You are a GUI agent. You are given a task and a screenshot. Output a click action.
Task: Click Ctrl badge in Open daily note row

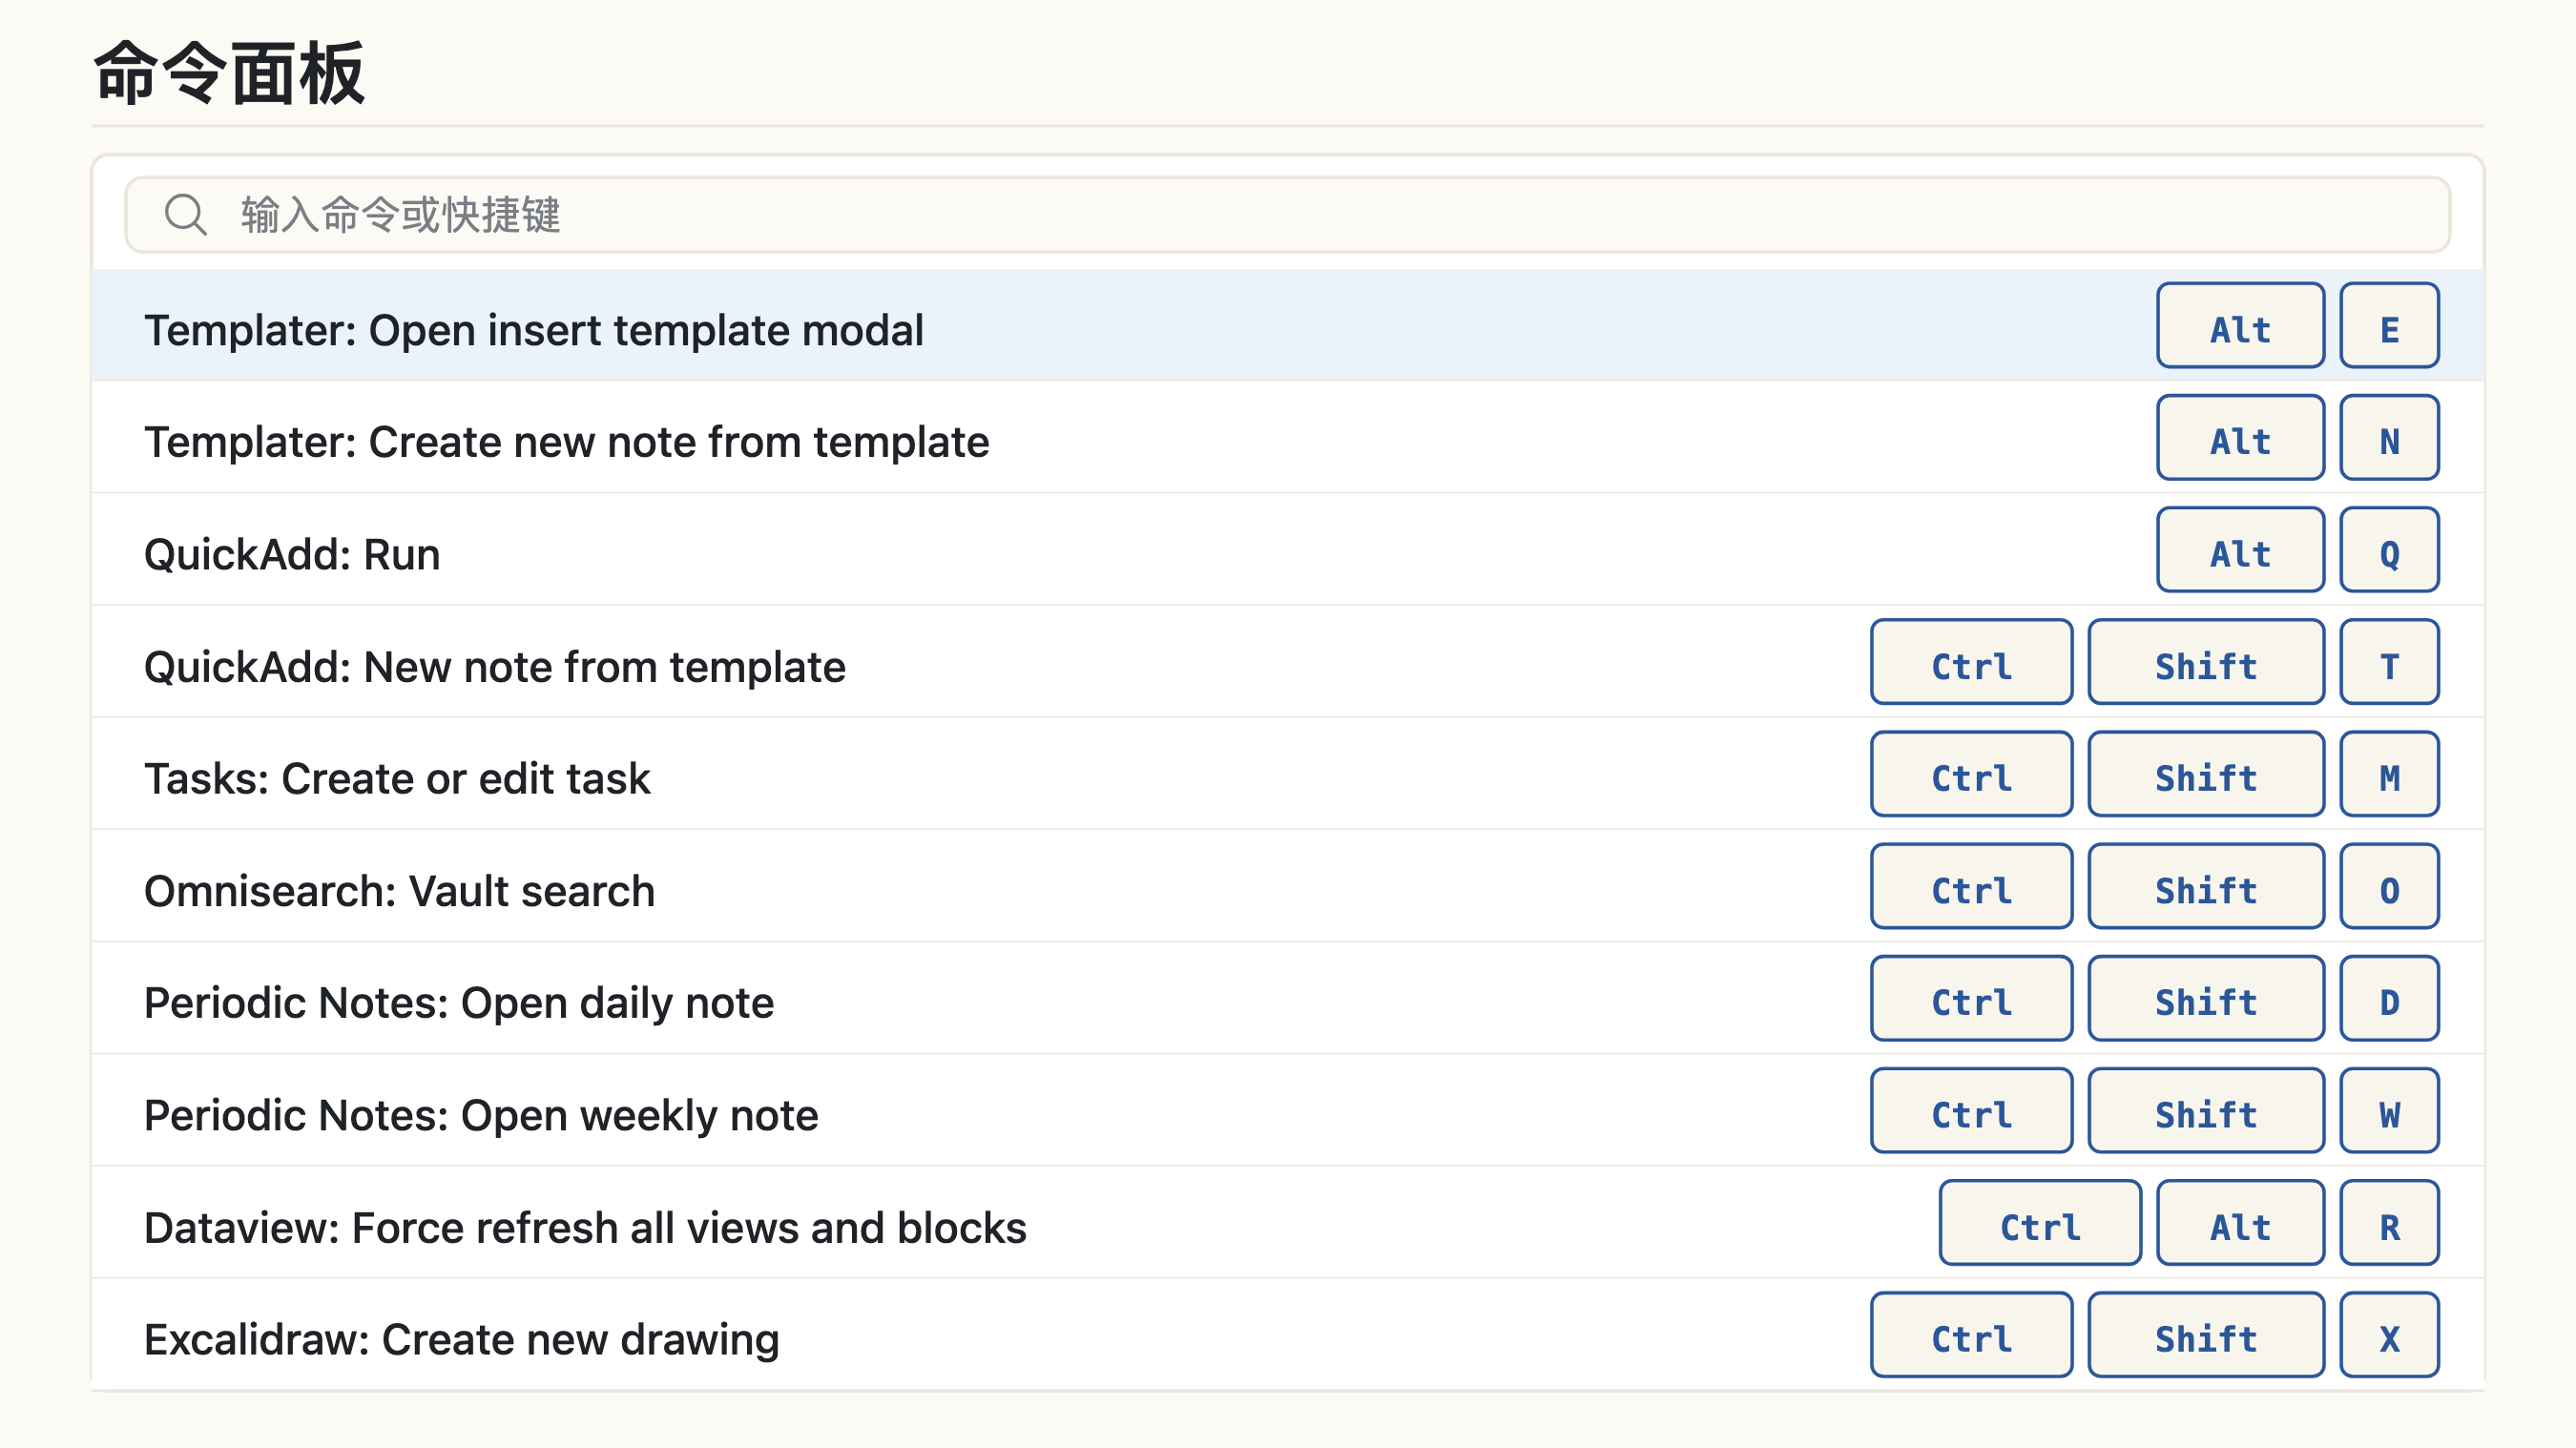tap(1971, 997)
